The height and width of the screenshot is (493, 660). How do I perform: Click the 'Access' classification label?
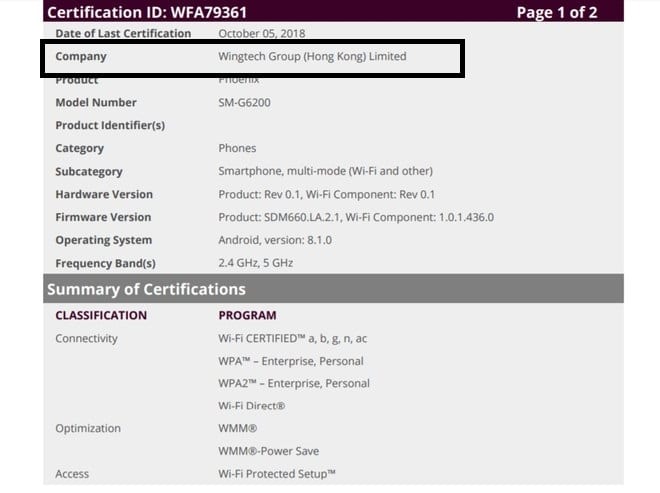tap(72, 474)
